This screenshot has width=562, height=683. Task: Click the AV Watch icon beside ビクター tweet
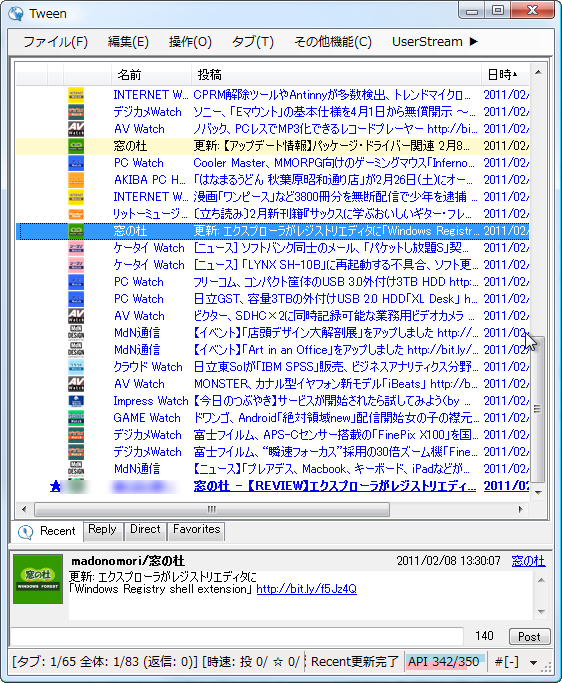[x=76, y=315]
